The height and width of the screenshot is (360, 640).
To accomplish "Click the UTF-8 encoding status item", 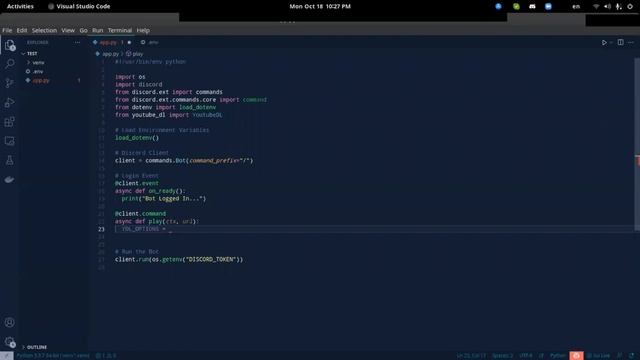I will click(526, 356).
